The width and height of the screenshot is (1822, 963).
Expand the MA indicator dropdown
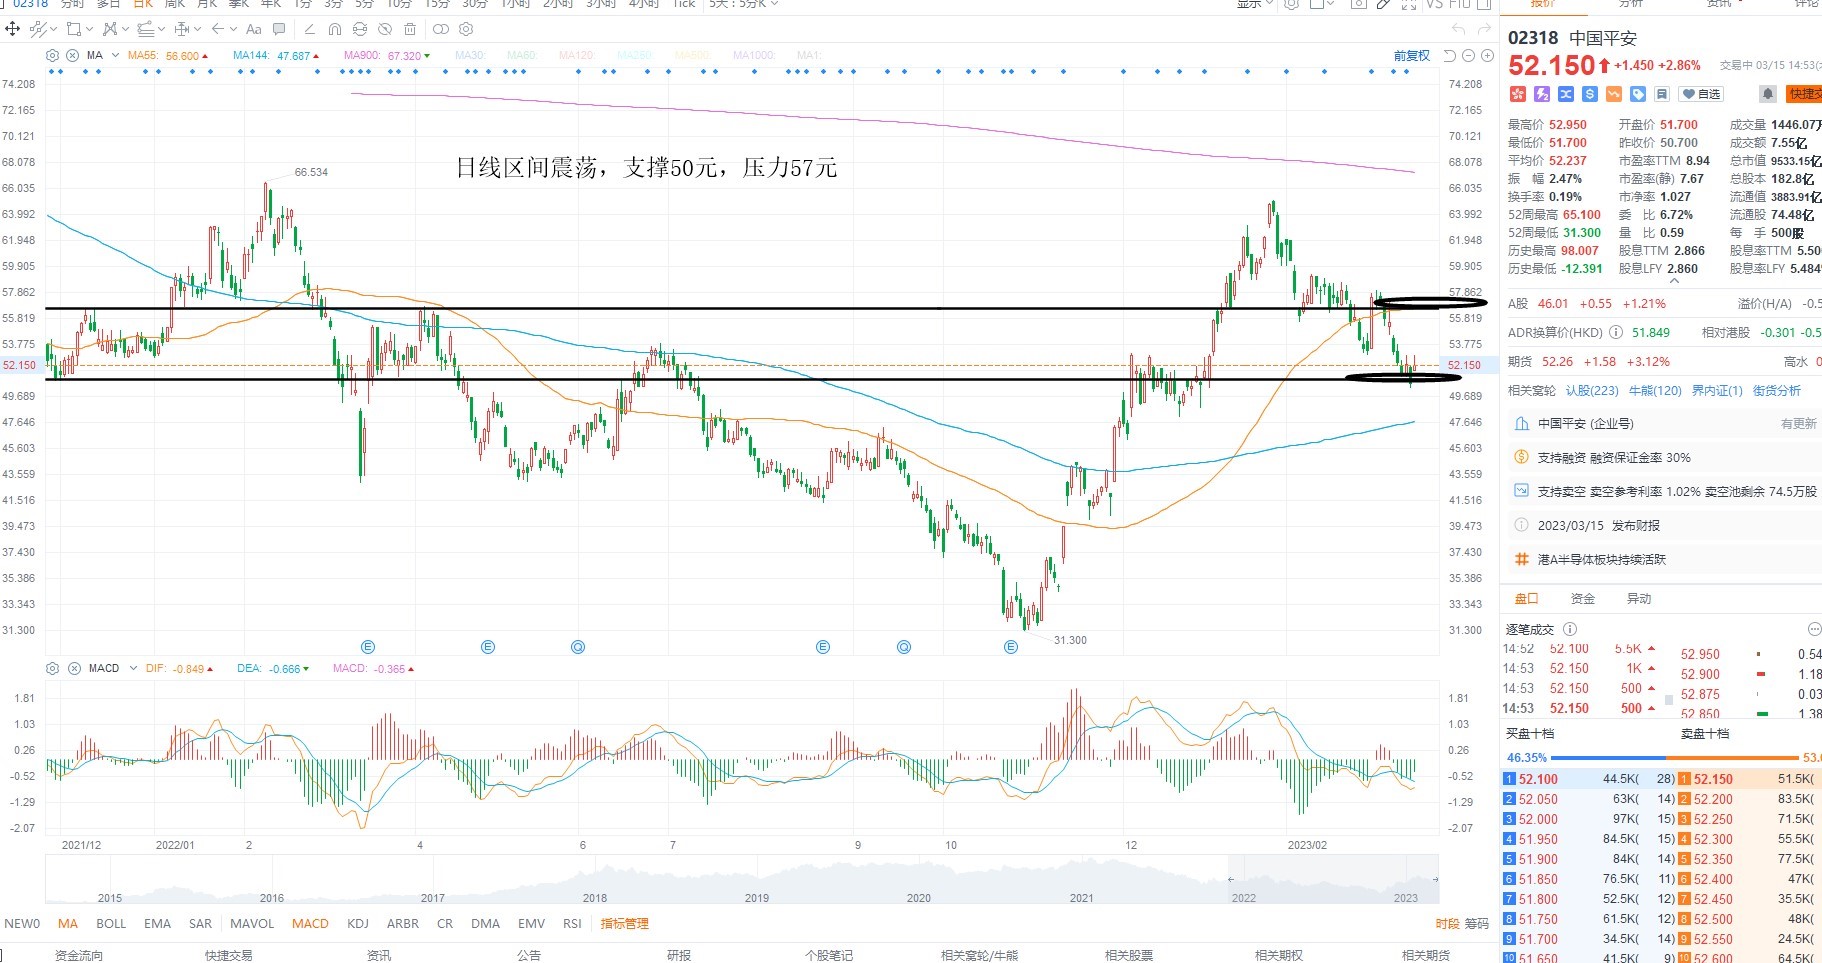[116, 56]
